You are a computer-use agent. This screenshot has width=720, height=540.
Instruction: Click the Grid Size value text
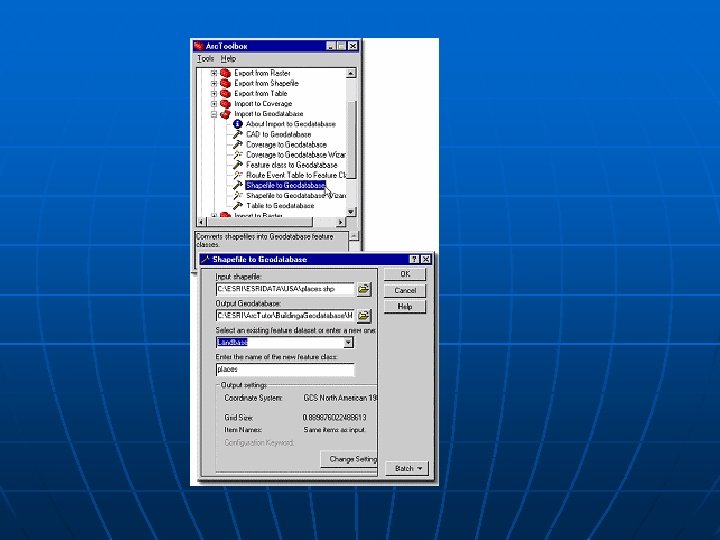tap(334, 417)
